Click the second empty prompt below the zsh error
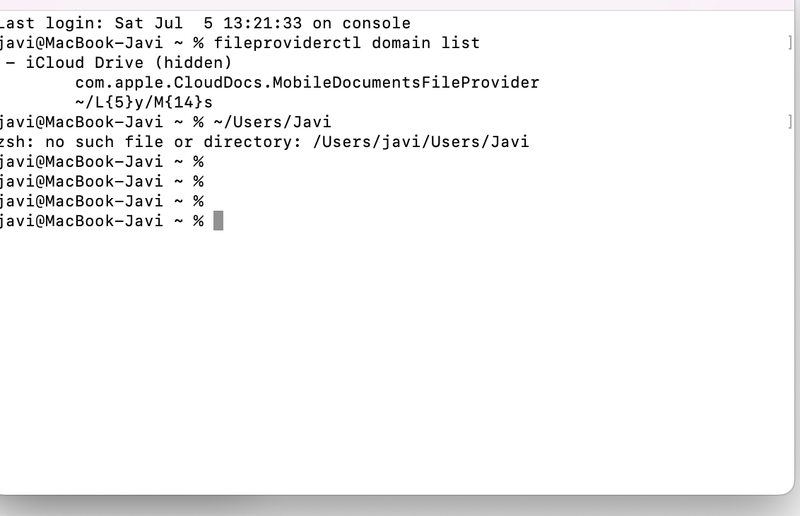This screenshot has height=516, width=800. [100, 181]
